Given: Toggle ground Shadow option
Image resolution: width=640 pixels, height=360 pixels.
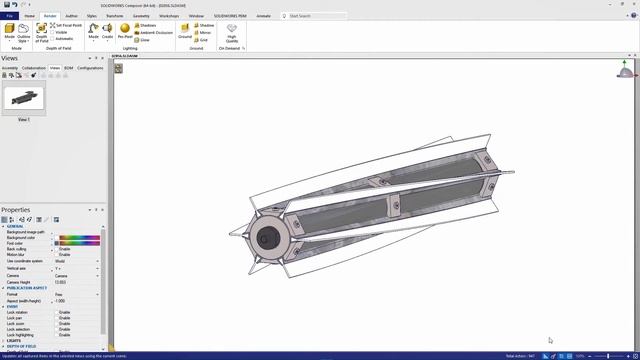Looking at the screenshot, I should click(x=204, y=25).
